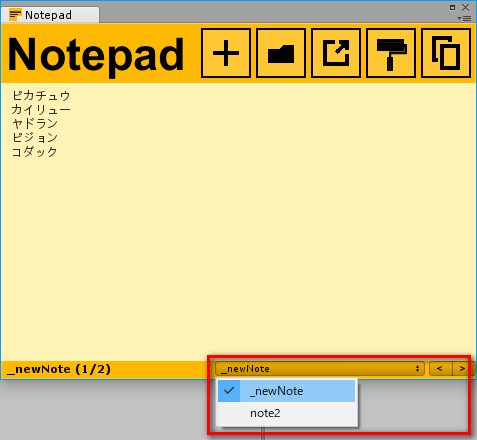The image size is (477, 440).
Task: Click the copy note icon
Action: 446,53
